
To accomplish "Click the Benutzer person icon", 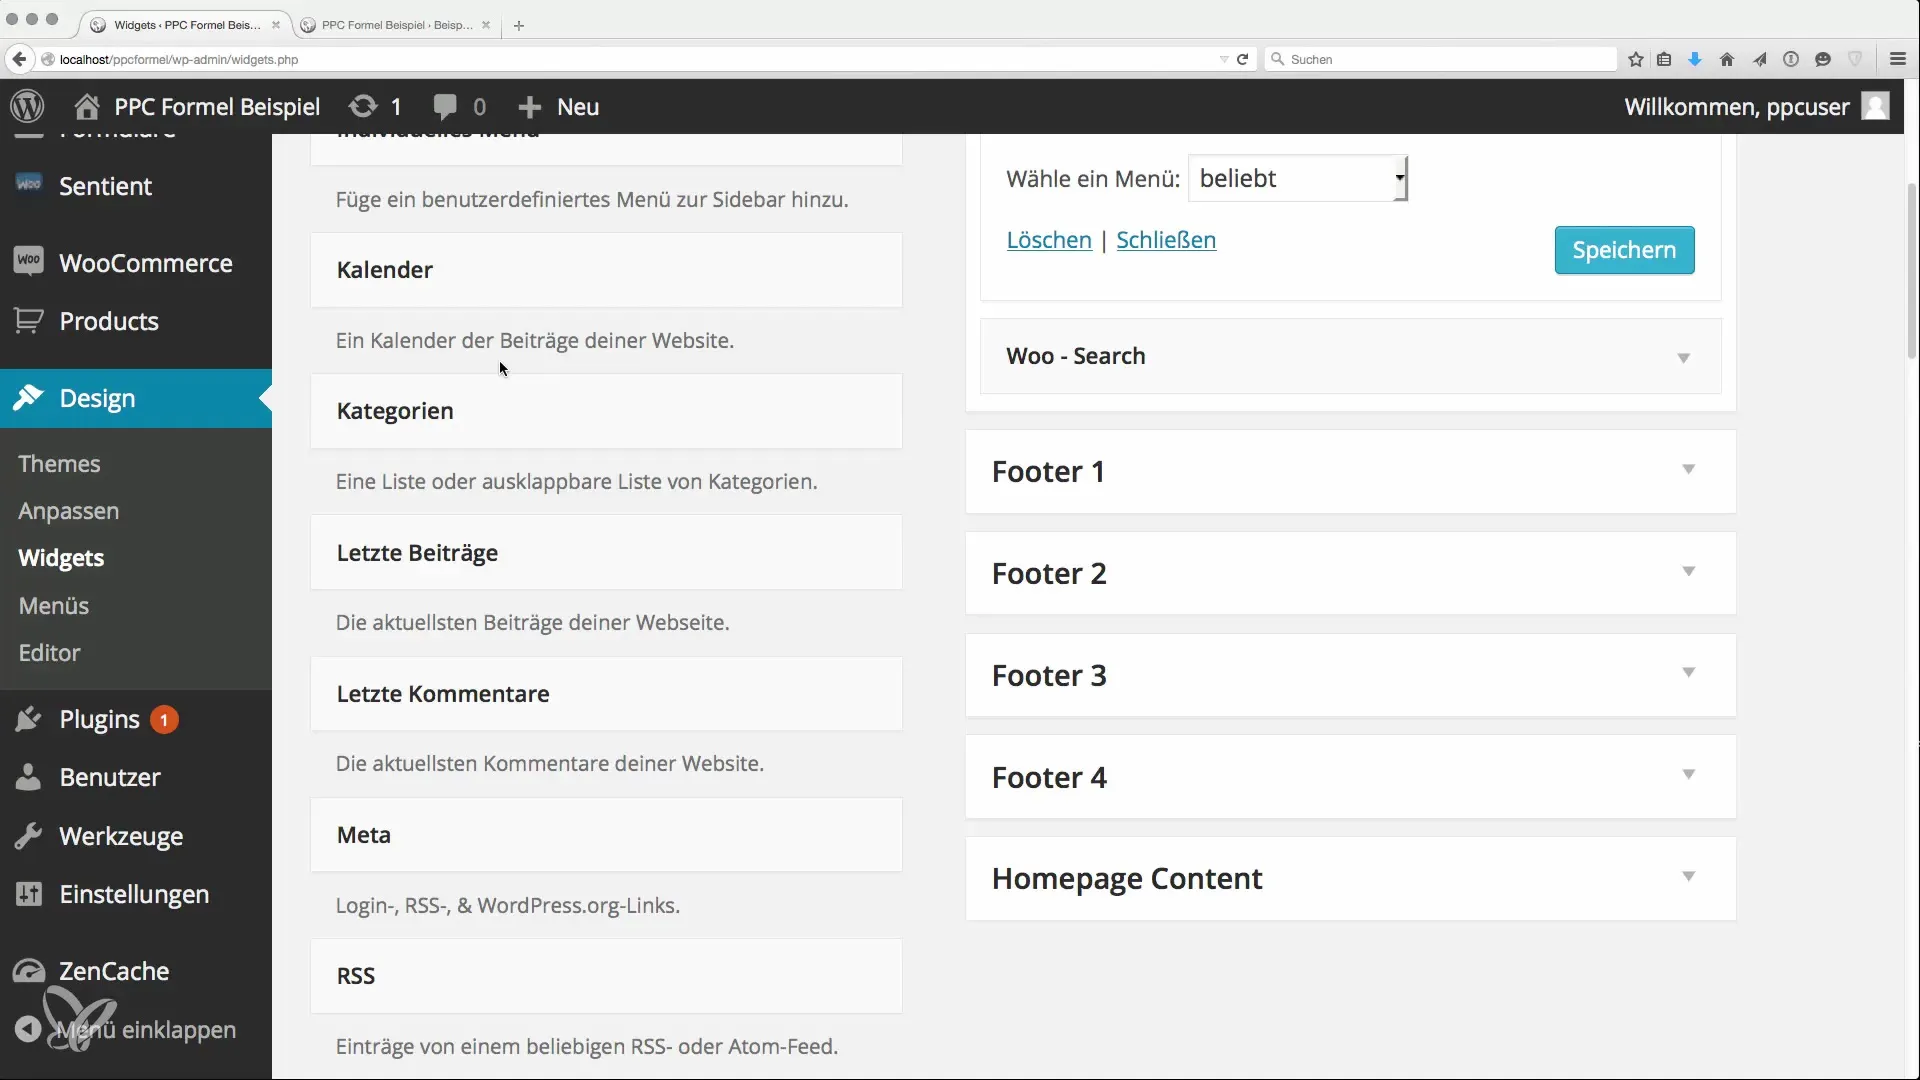I will pos(29,777).
